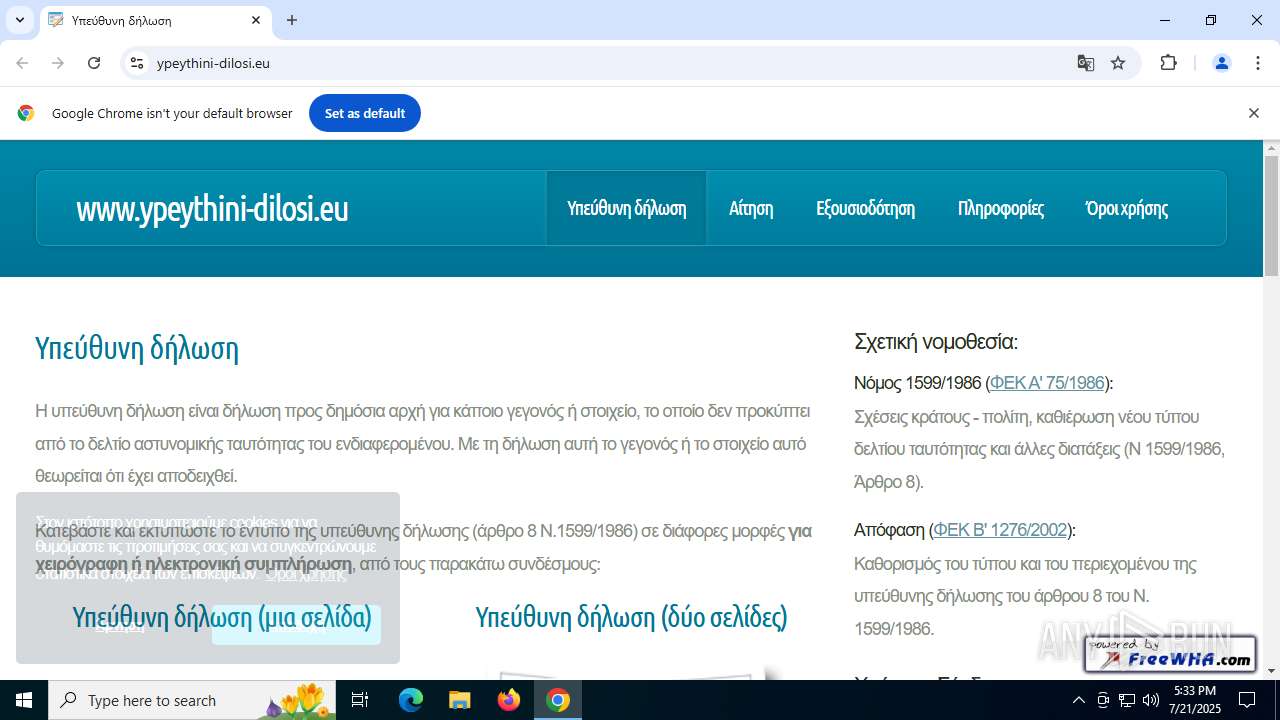The image size is (1280, 720).
Task: Open File Explorer from the taskbar
Action: tap(459, 700)
